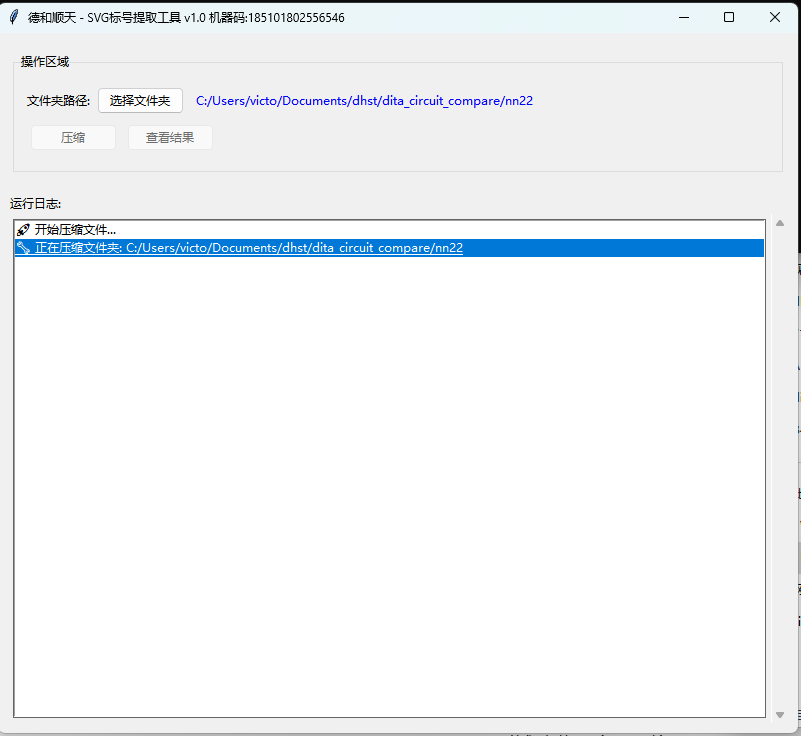Minimize the SVG标号提取工具 window
The height and width of the screenshot is (736, 801).
[684, 17]
